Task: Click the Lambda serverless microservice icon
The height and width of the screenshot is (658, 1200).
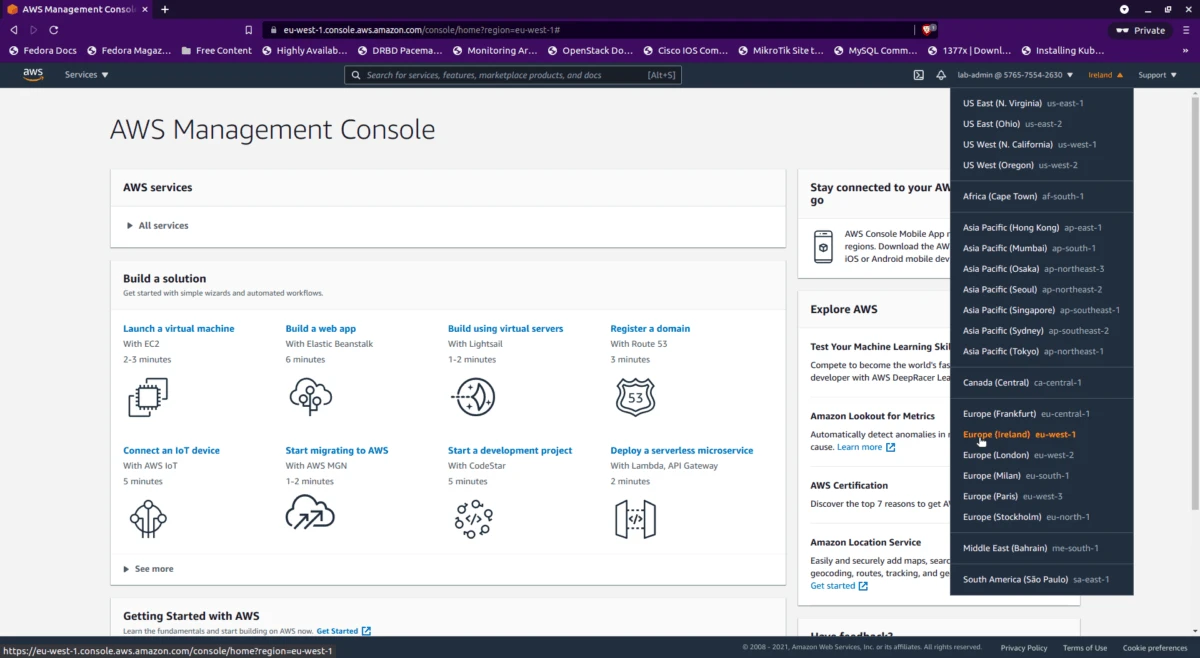Action: tap(635, 518)
